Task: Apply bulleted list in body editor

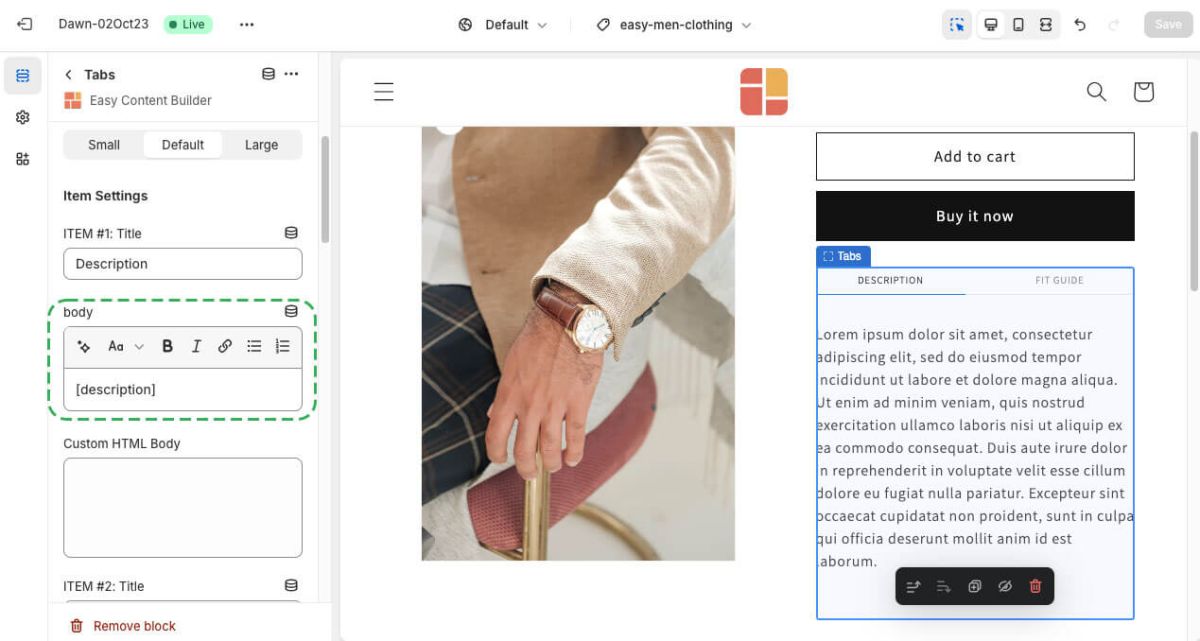Action: 254,346
